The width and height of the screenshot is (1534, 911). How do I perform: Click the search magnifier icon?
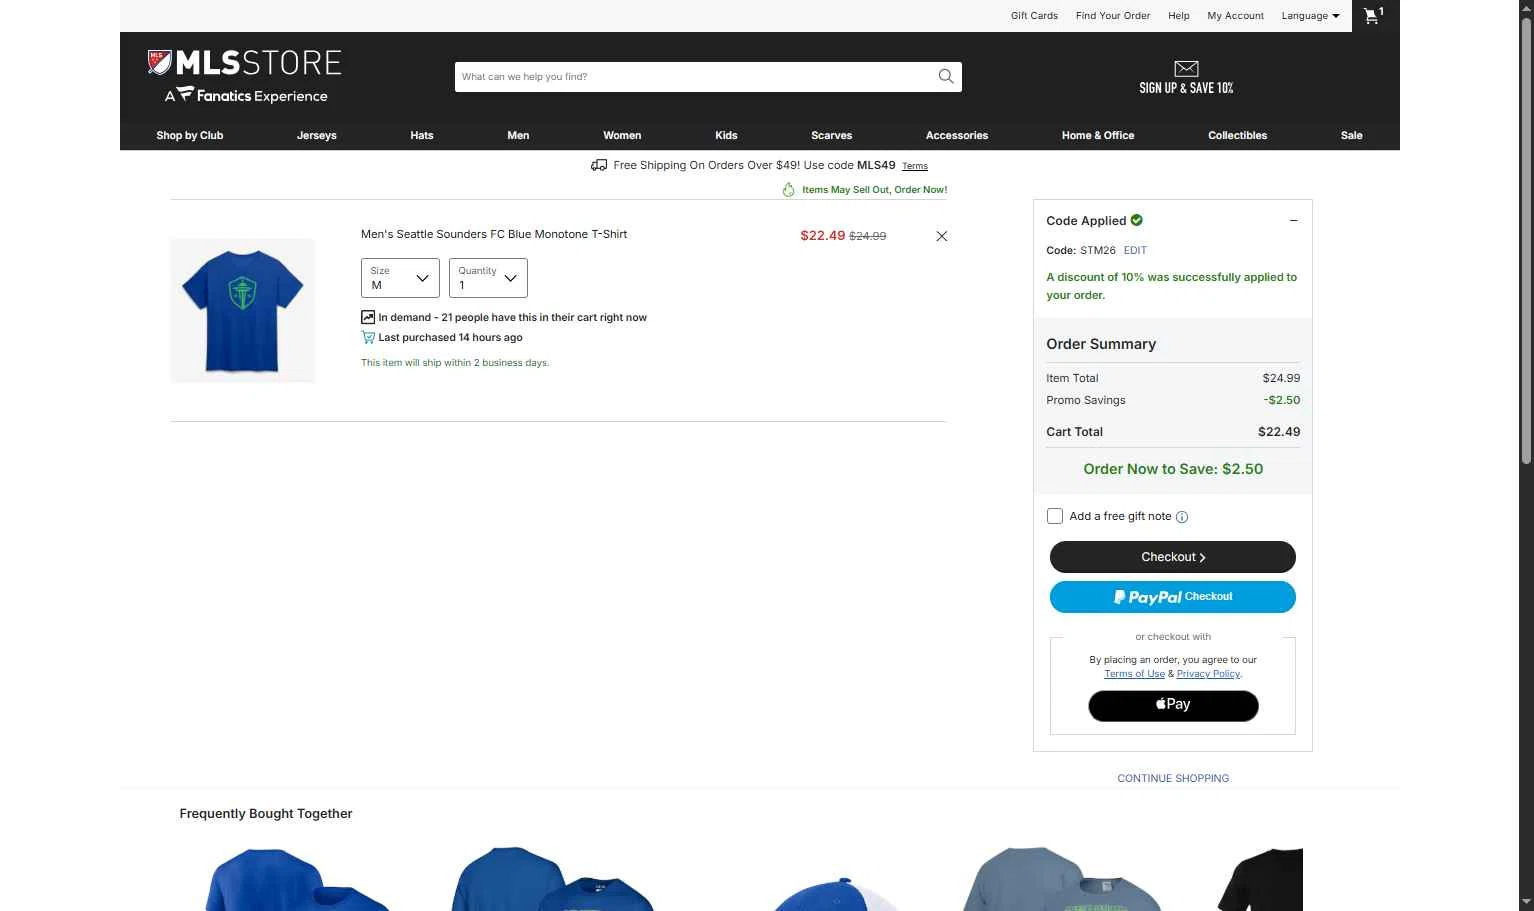945,77
